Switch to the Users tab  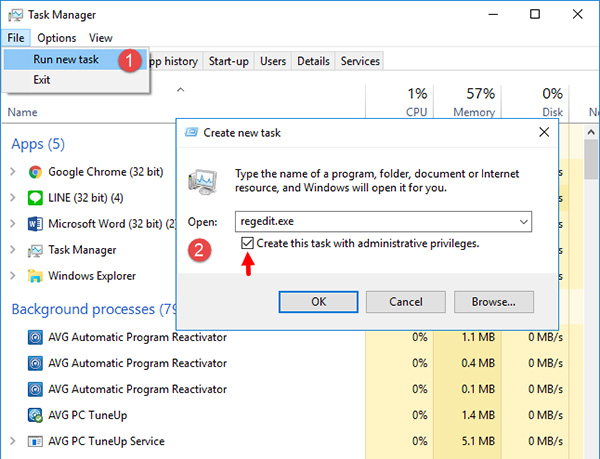[x=273, y=61]
